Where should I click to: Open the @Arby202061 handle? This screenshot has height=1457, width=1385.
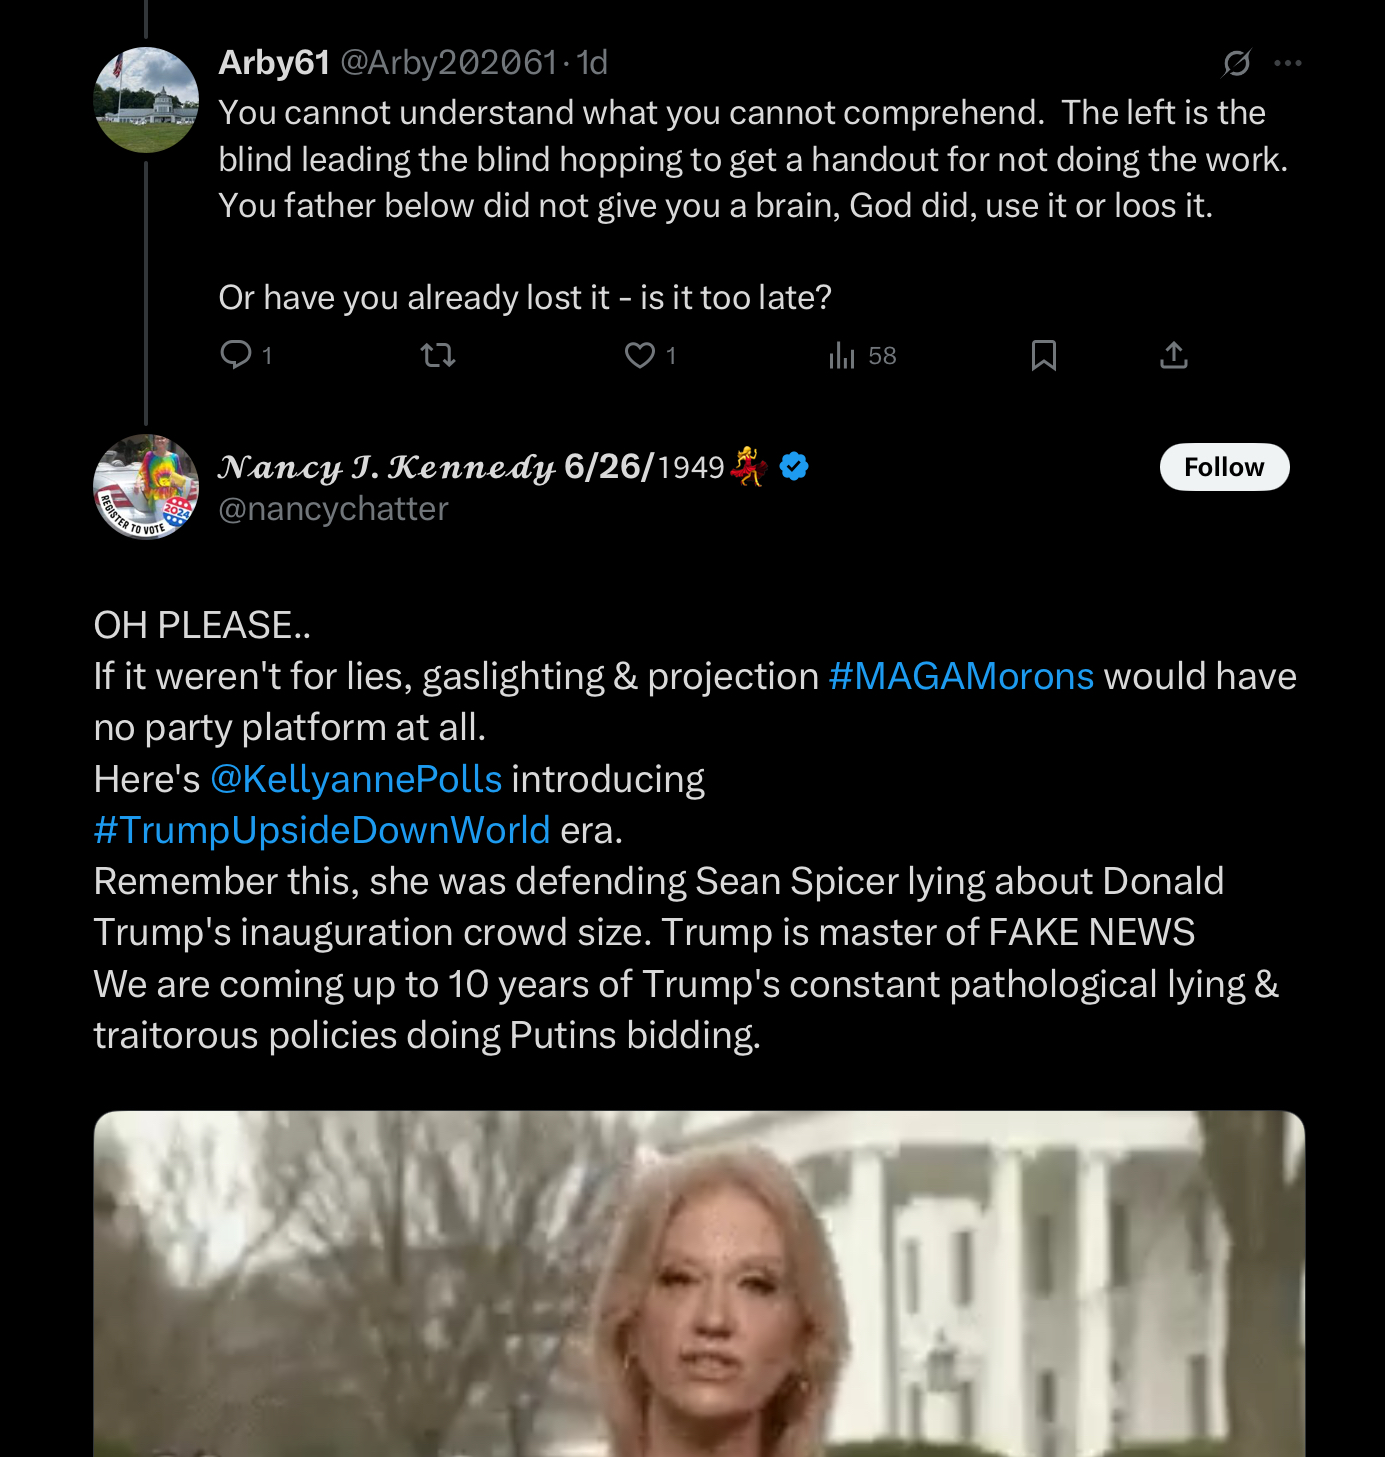pyautogui.click(x=448, y=63)
